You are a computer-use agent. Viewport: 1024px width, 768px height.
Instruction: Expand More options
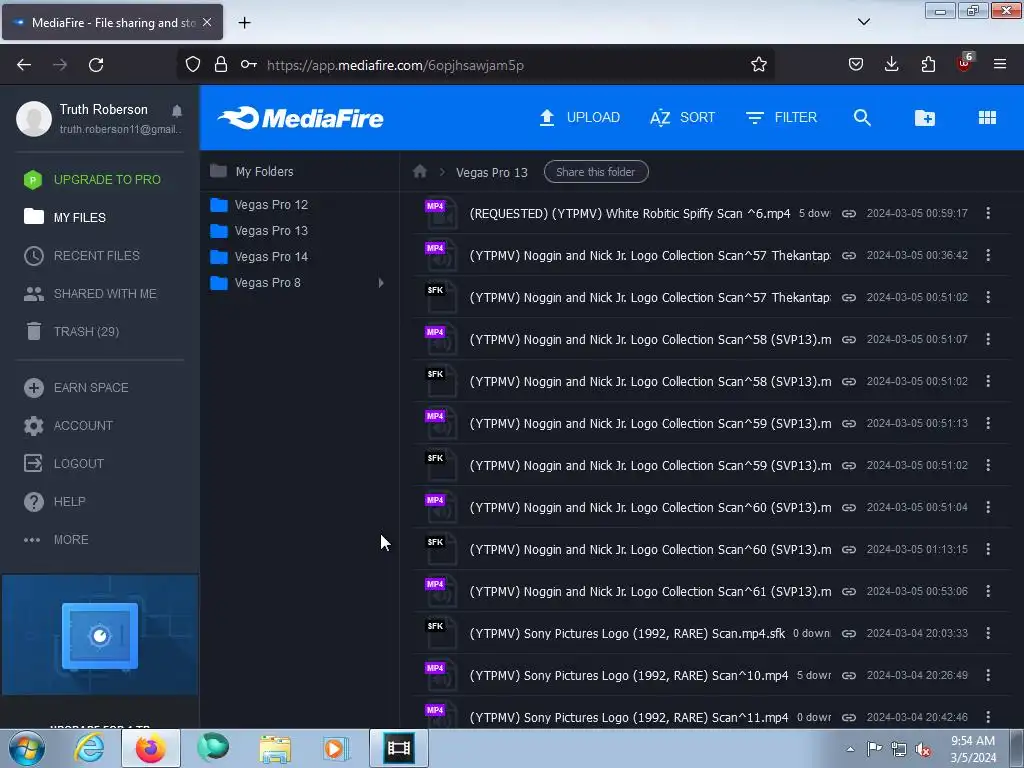pos(56,540)
